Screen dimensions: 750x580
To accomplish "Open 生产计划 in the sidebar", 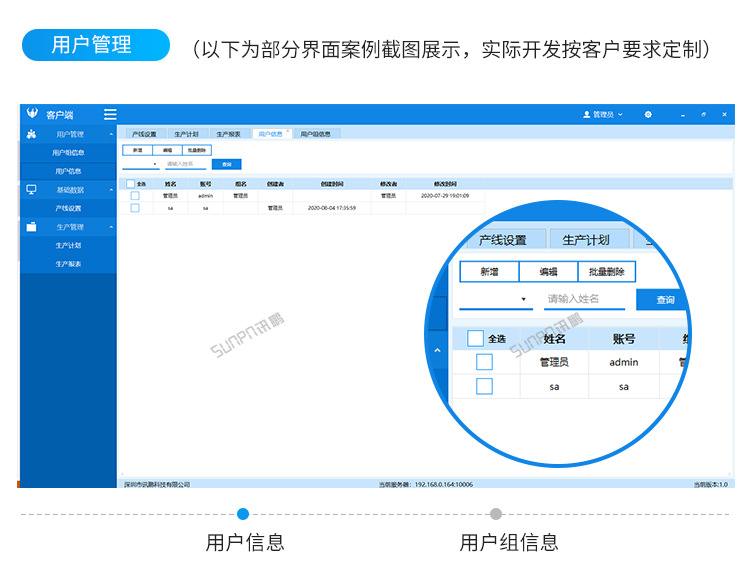I will 68,245.
